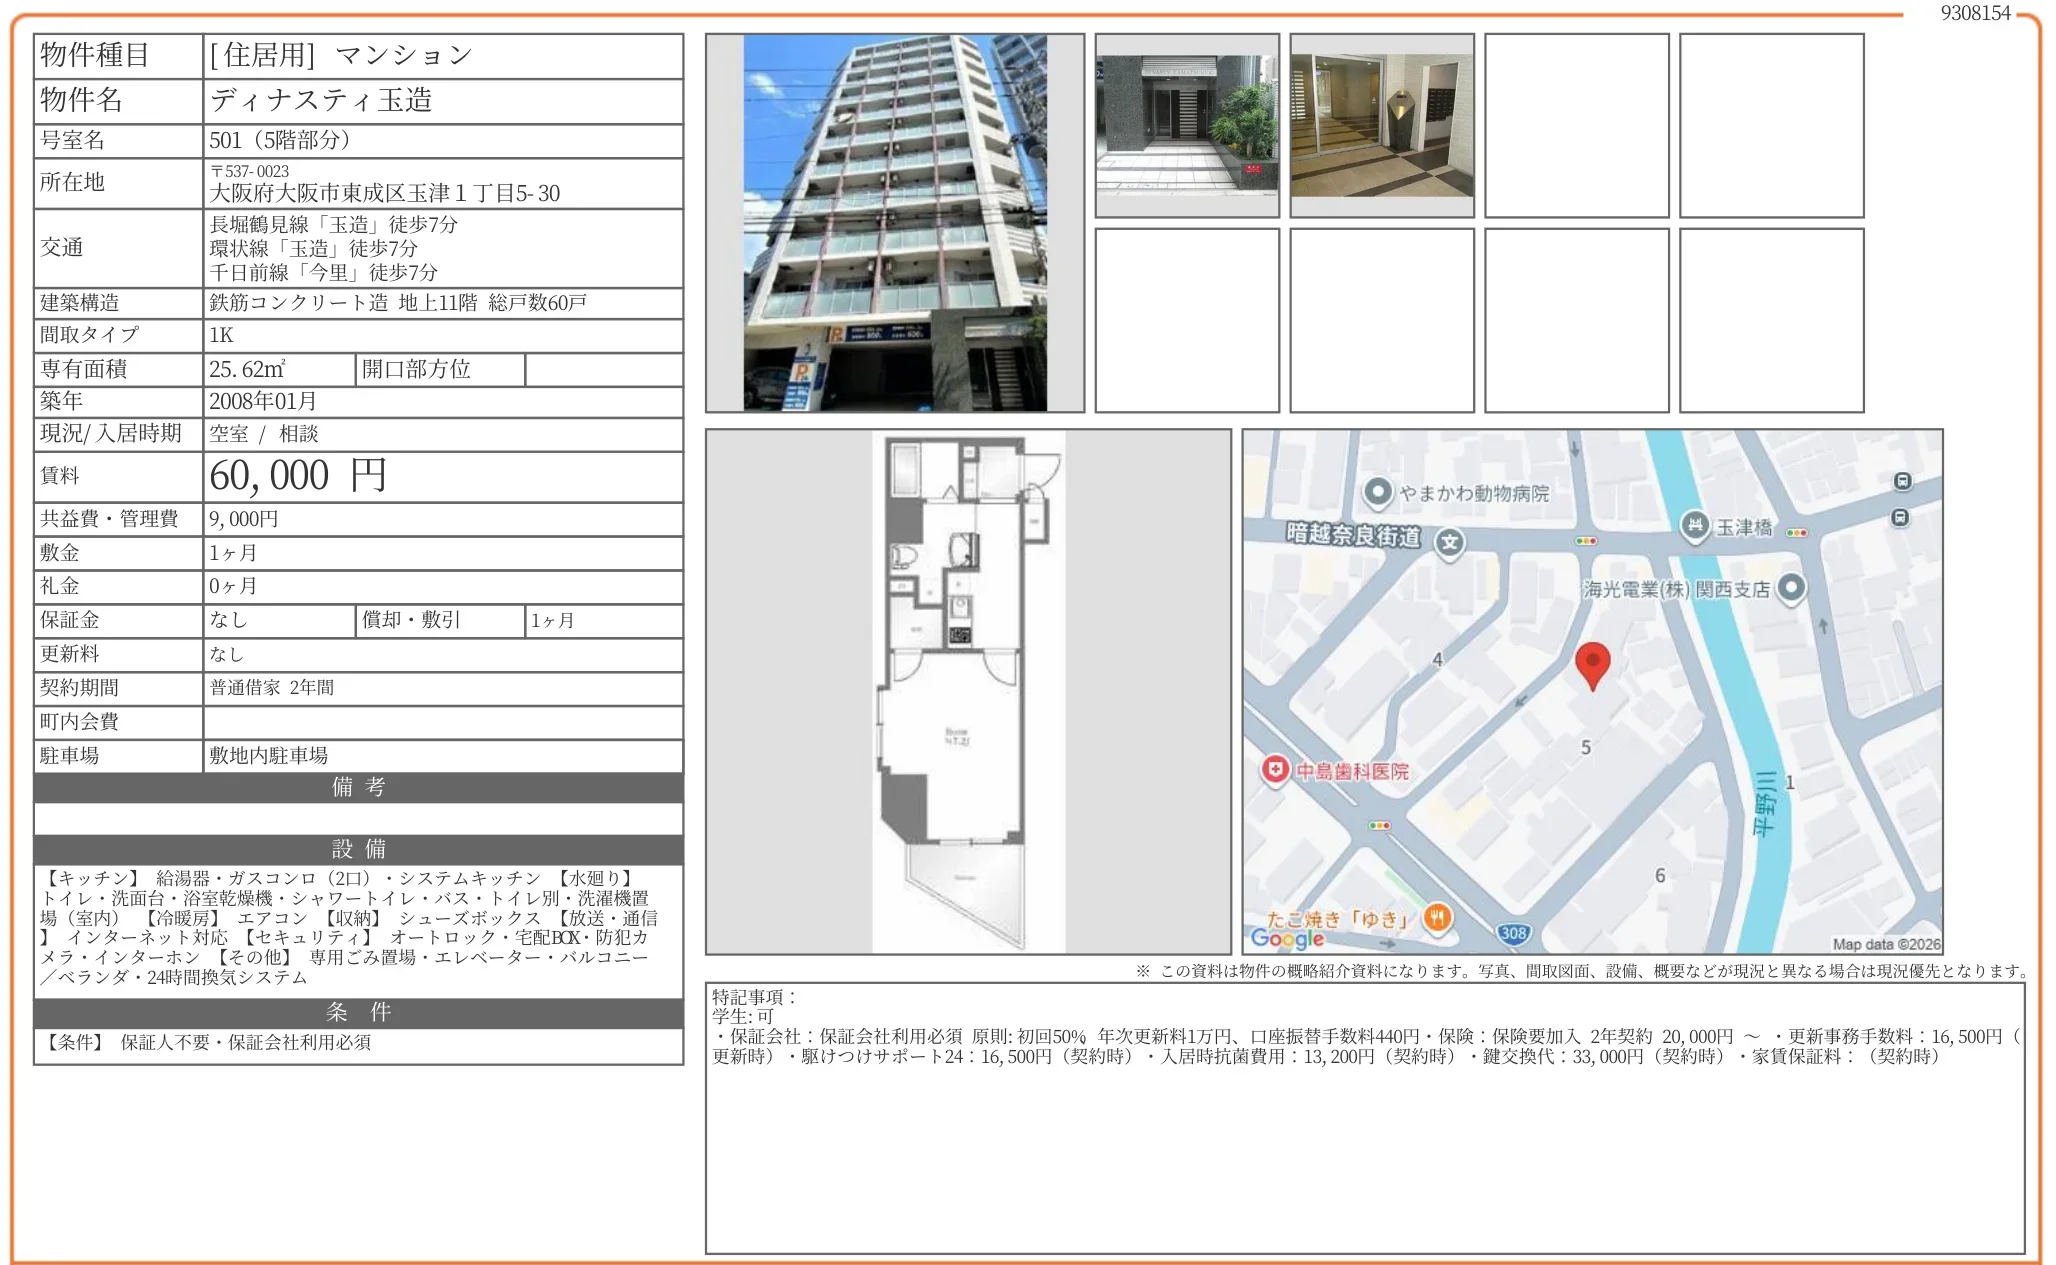
Task: Click the Google logo on the map
Action: (1287, 938)
